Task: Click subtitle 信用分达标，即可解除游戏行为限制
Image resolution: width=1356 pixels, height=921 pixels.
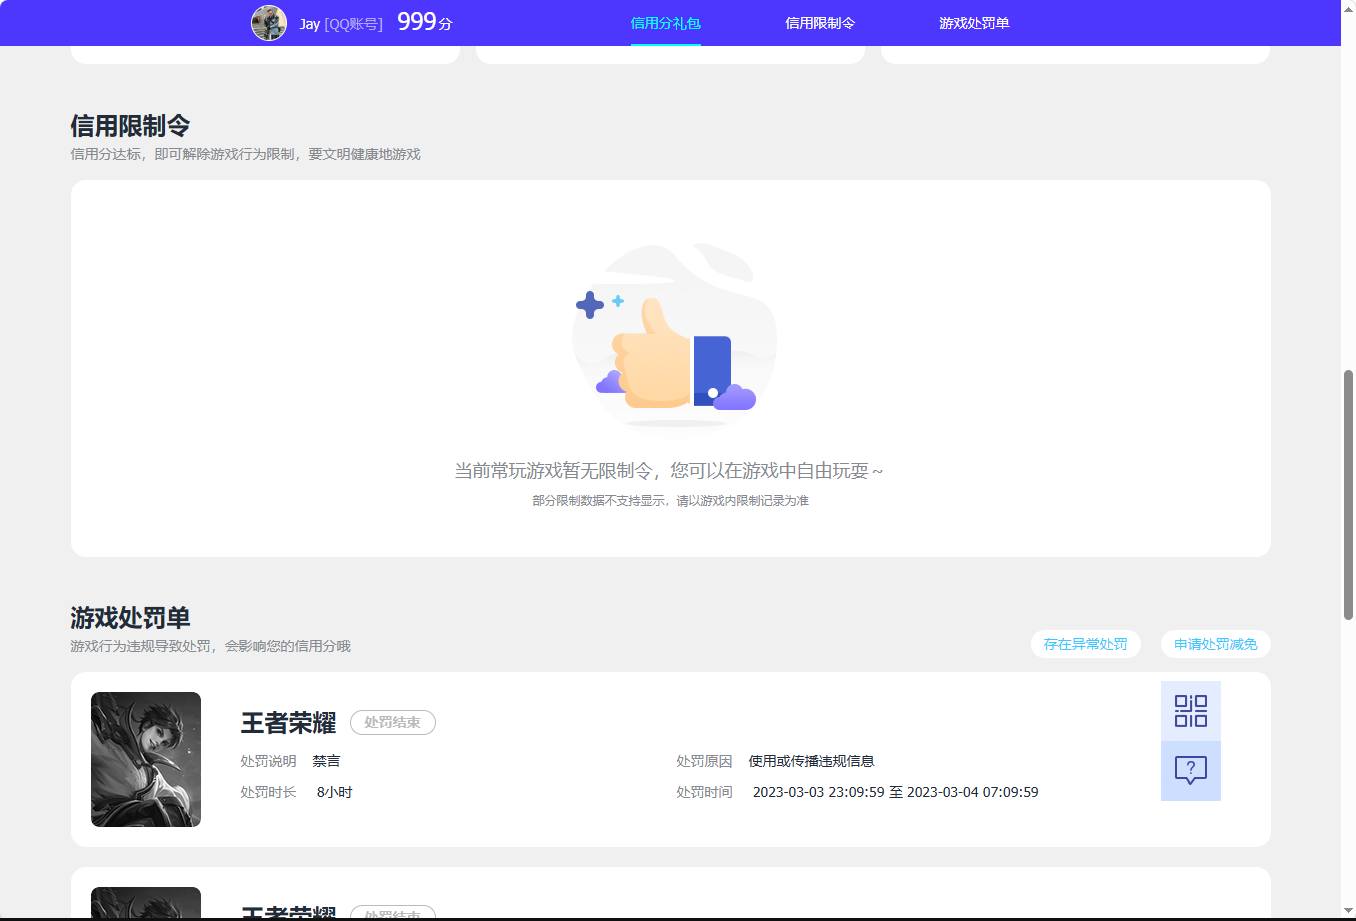Action: pyautogui.click(x=245, y=154)
